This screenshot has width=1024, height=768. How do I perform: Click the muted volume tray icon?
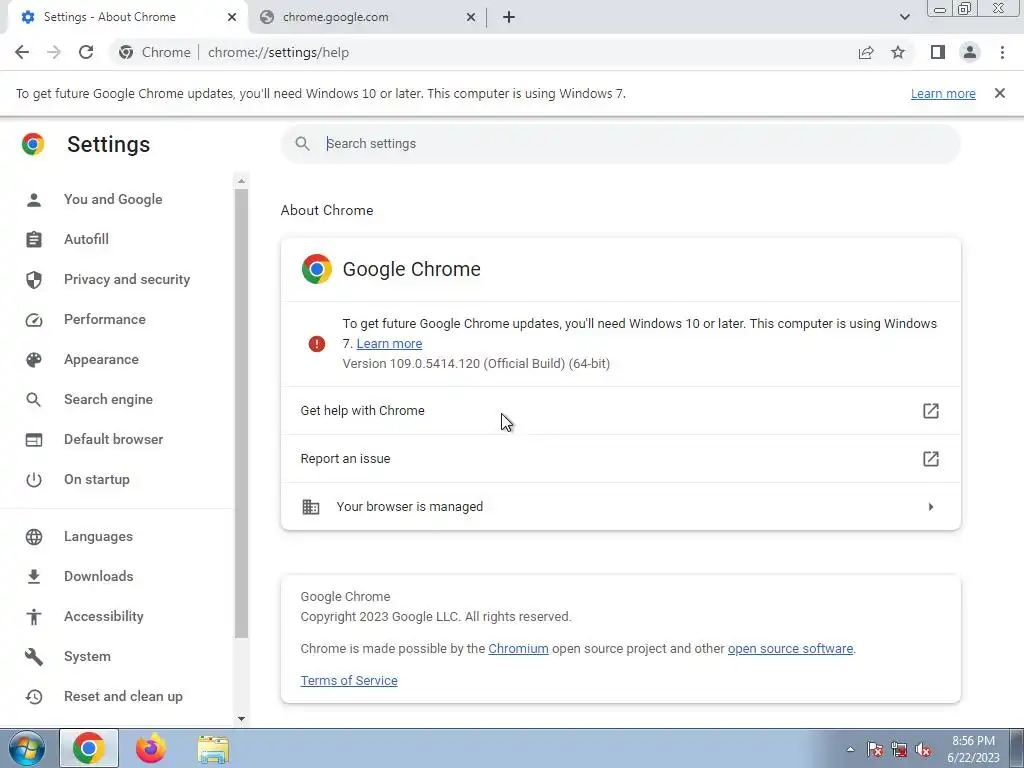coord(923,750)
